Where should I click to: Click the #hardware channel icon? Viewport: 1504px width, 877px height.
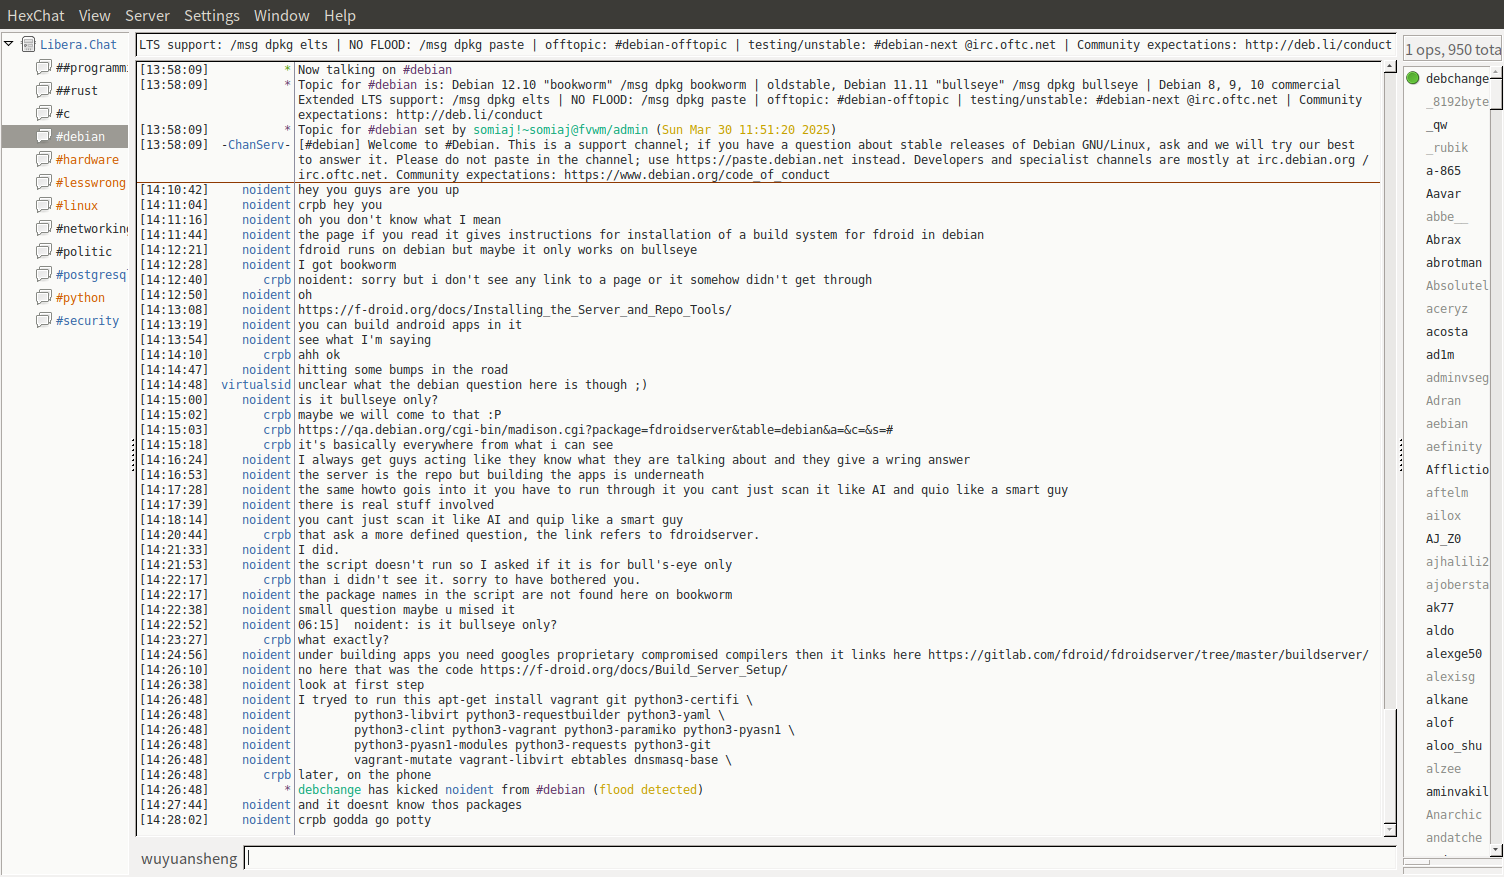tap(44, 159)
